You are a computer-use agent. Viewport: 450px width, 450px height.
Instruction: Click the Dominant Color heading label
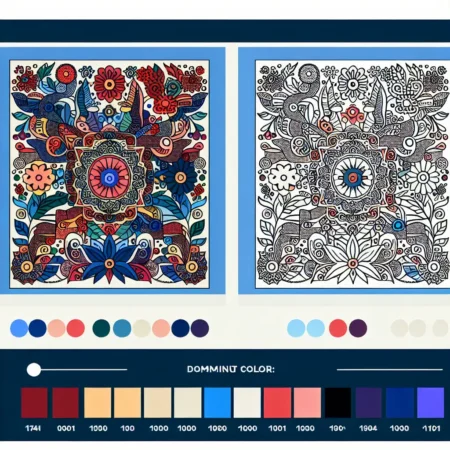[231, 369]
